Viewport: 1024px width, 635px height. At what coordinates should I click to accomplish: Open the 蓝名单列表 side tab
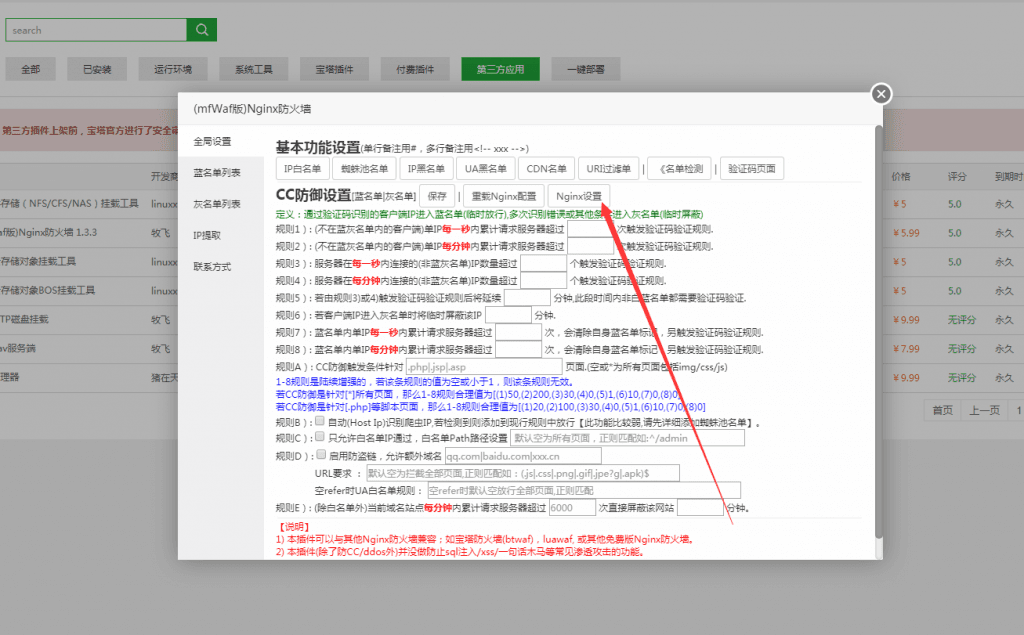tap(217, 173)
